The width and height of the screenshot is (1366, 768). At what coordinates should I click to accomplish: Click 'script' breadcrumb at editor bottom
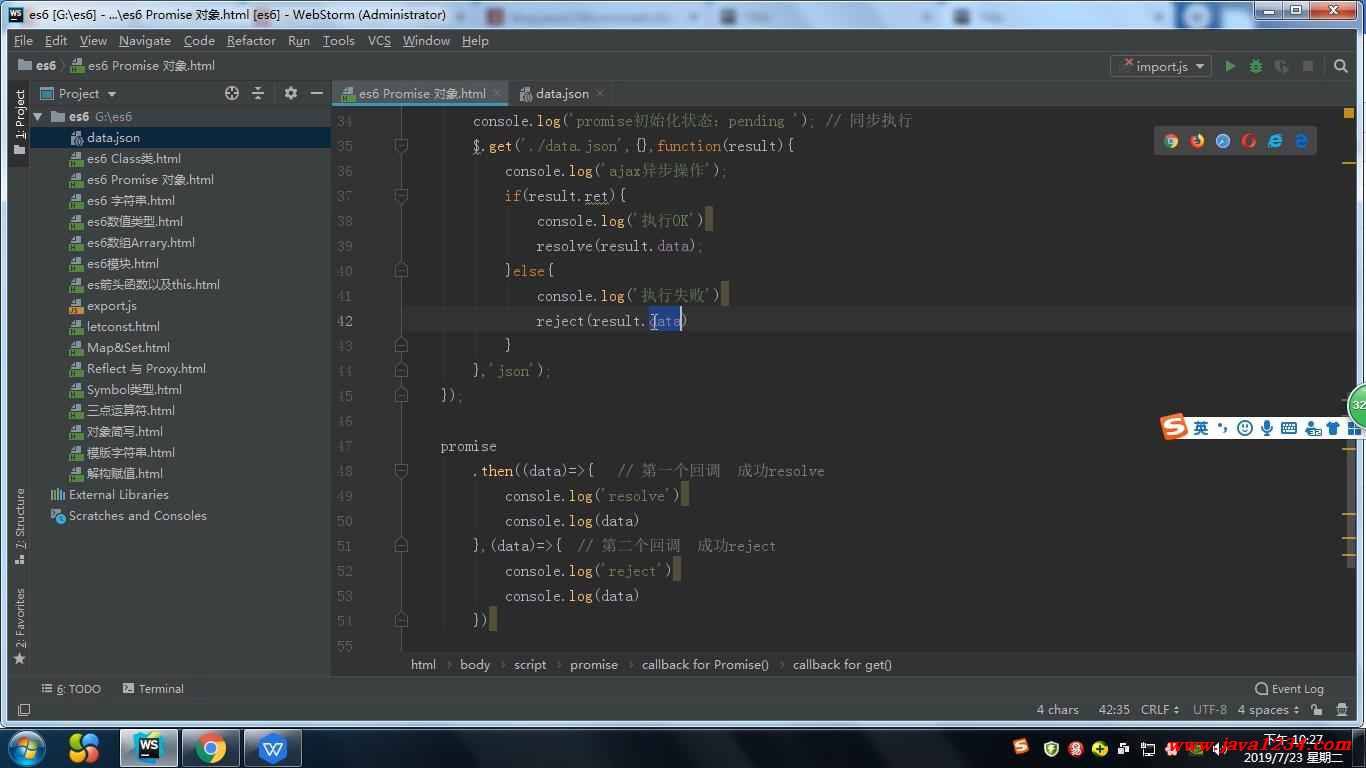(530, 665)
